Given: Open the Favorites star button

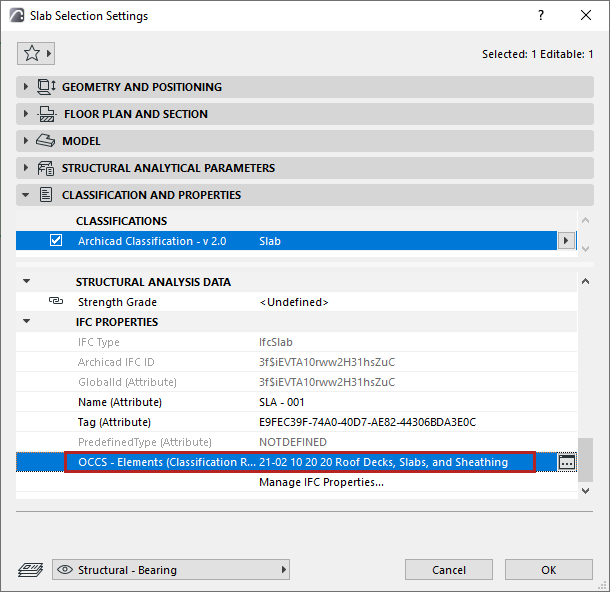Looking at the screenshot, I should pyautogui.click(x=36, y=54).
